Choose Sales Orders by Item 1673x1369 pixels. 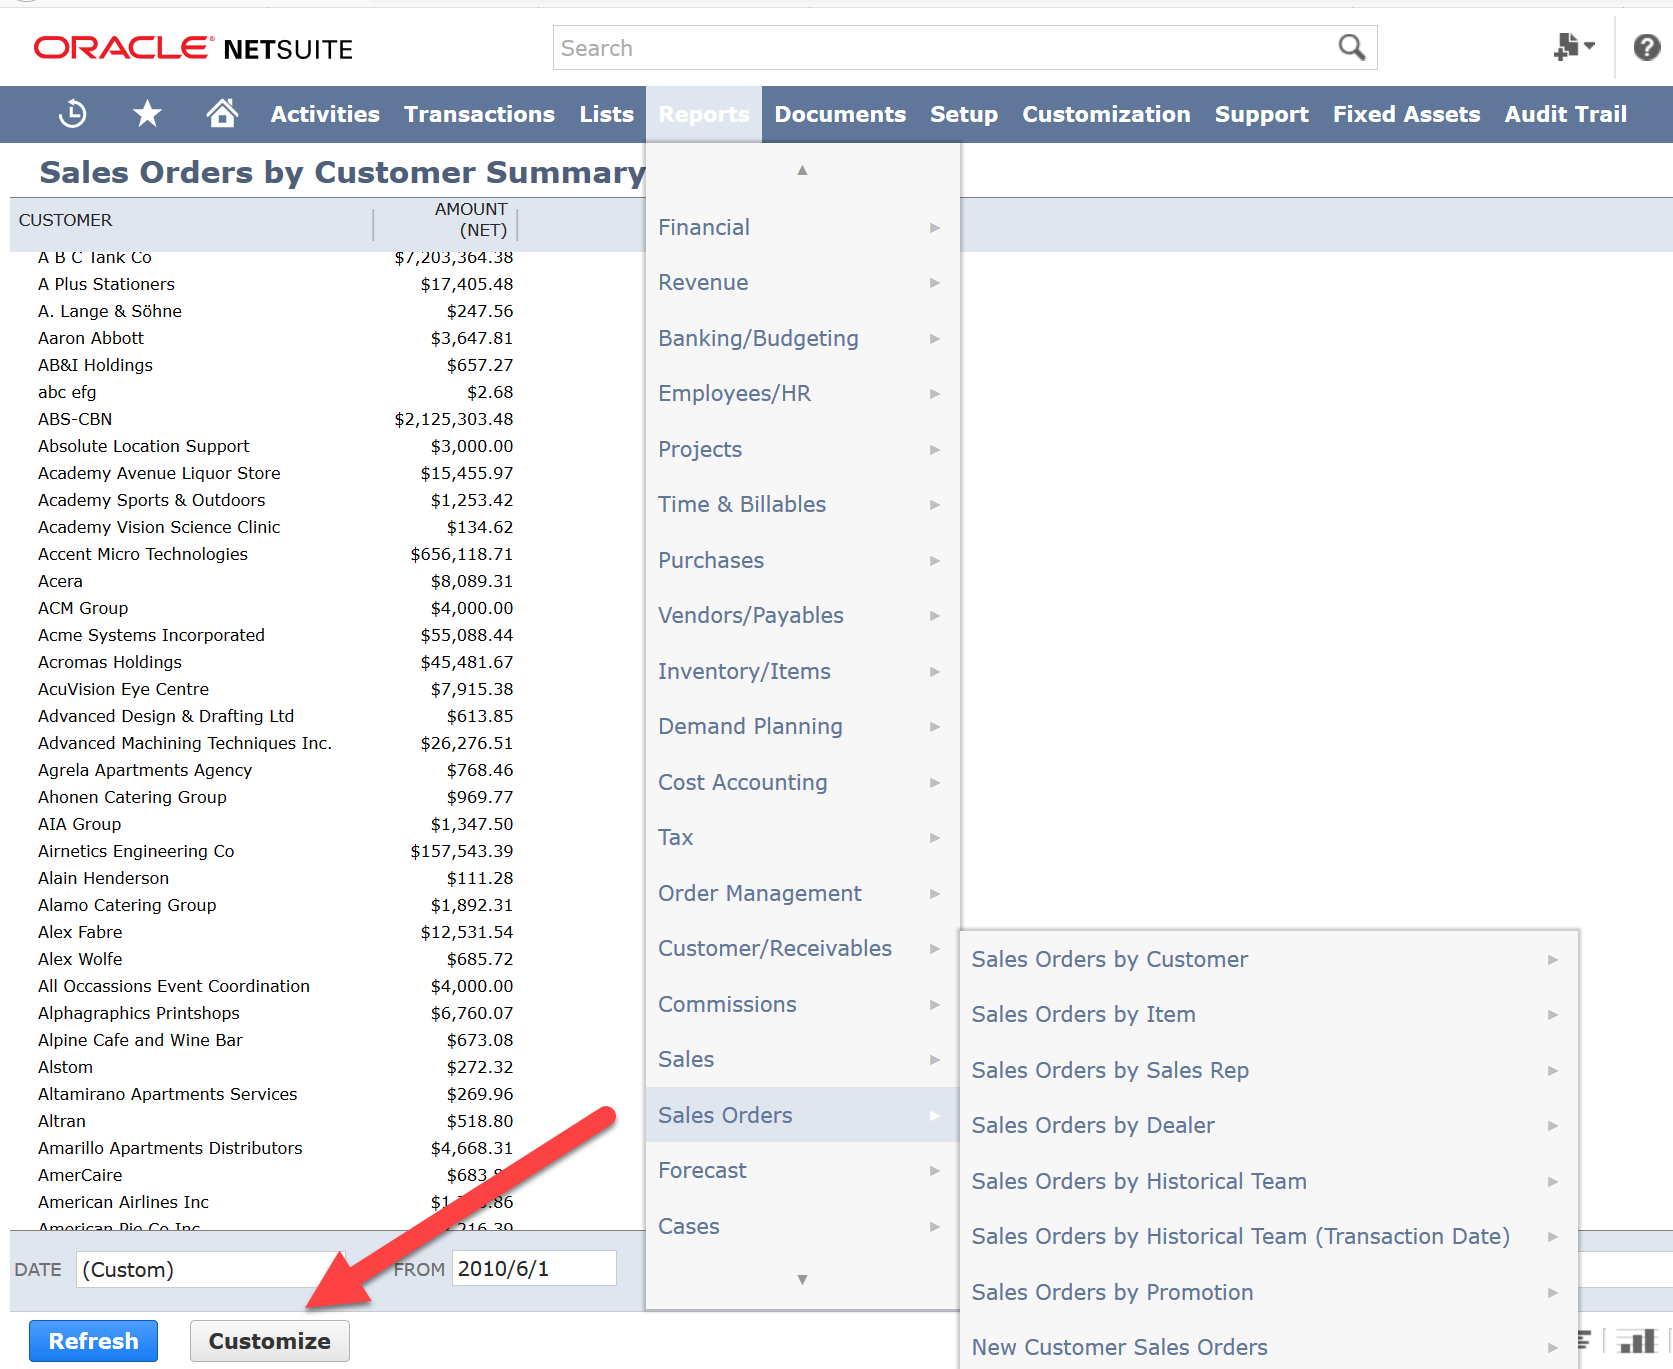pyautogui.click(x=1269, y=1014)
